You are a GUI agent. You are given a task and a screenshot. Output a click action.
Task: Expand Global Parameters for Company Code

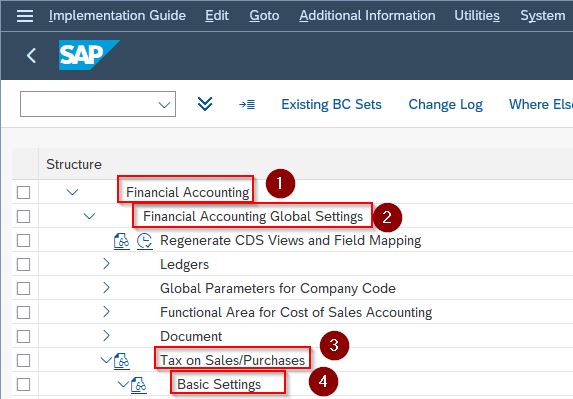(106, 288)
